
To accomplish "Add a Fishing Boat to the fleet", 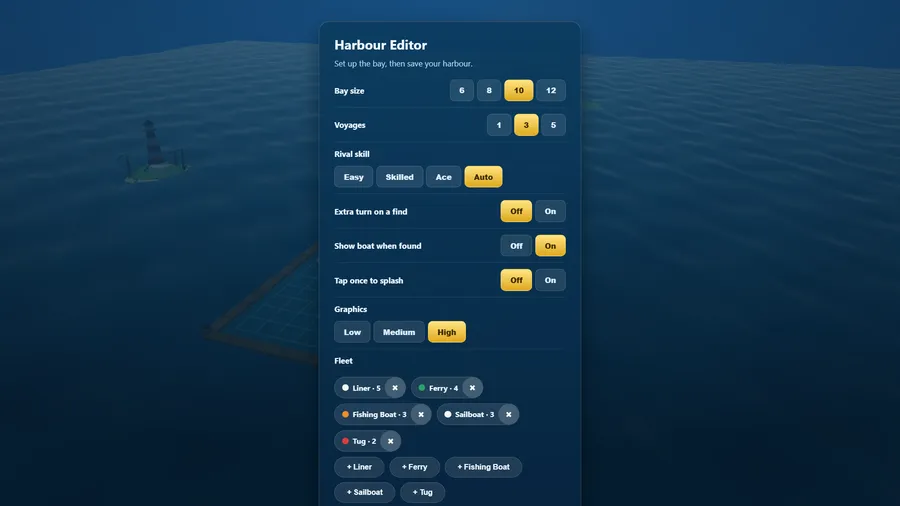I will [x=483, y=467].
